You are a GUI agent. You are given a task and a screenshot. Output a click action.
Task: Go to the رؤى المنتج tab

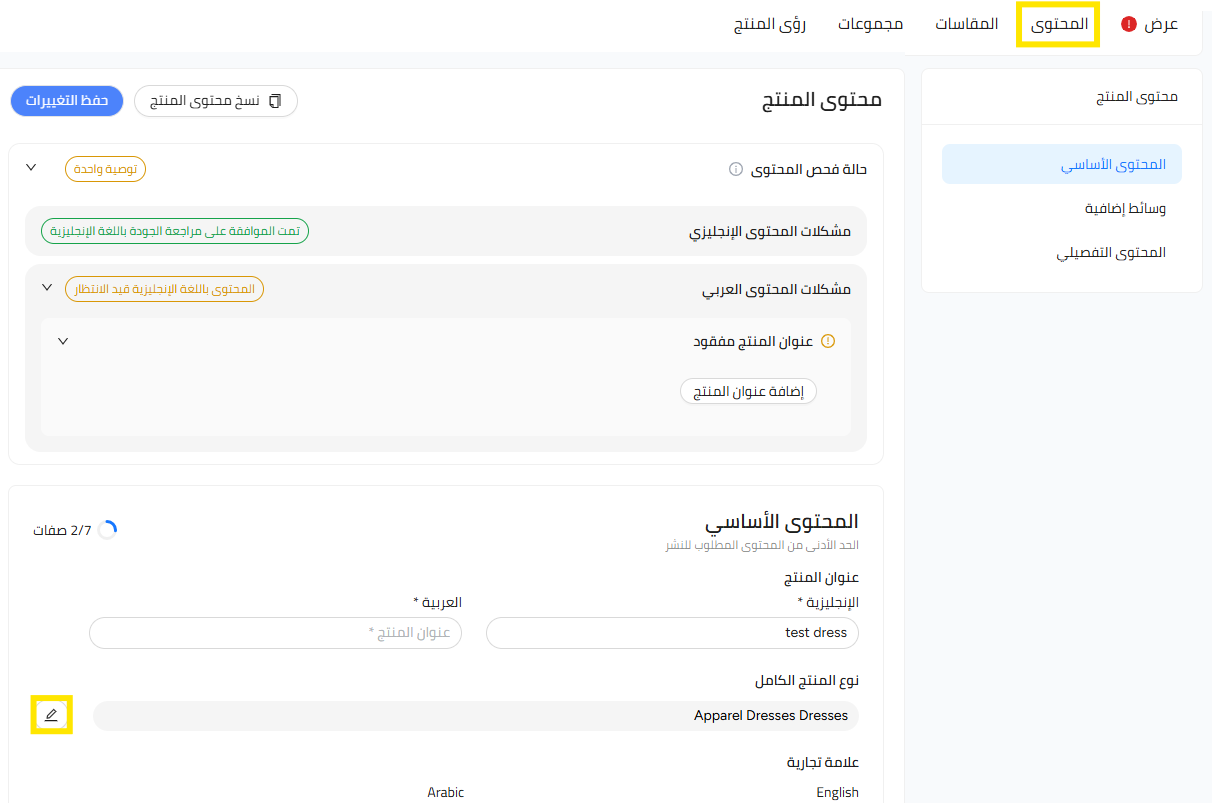[770, 24]
